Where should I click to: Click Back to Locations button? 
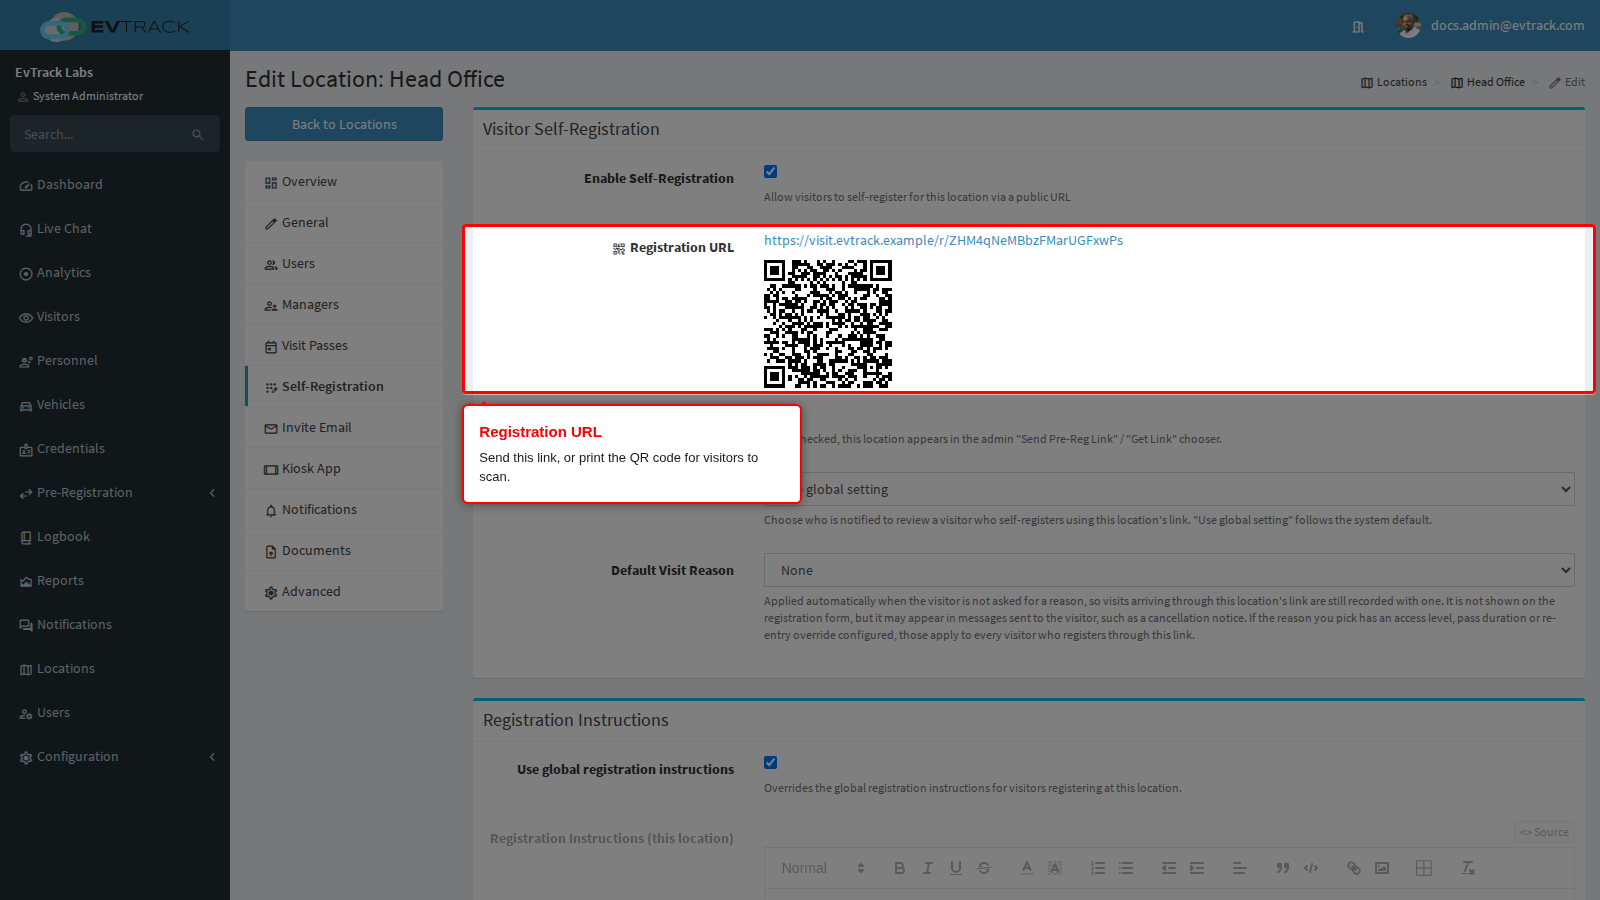click(344, 124)
